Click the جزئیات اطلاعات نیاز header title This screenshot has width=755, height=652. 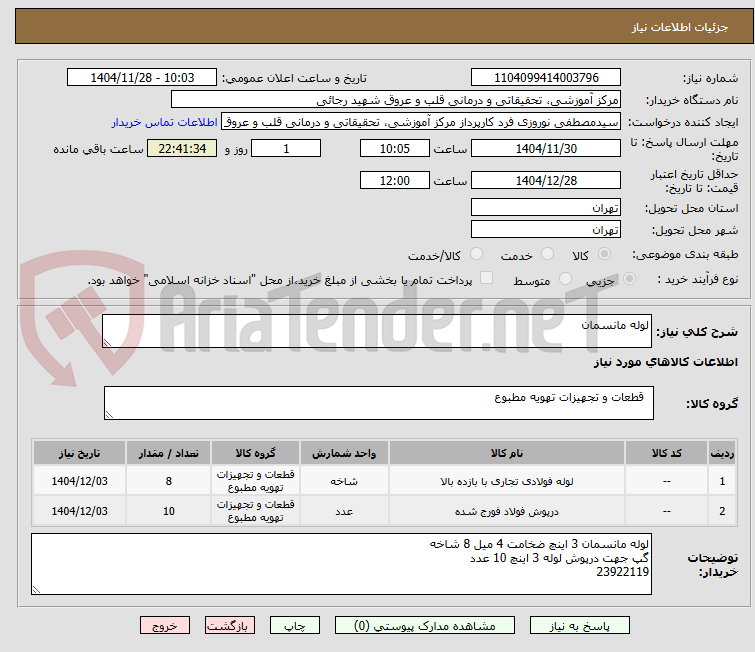[x=680, y=27]
